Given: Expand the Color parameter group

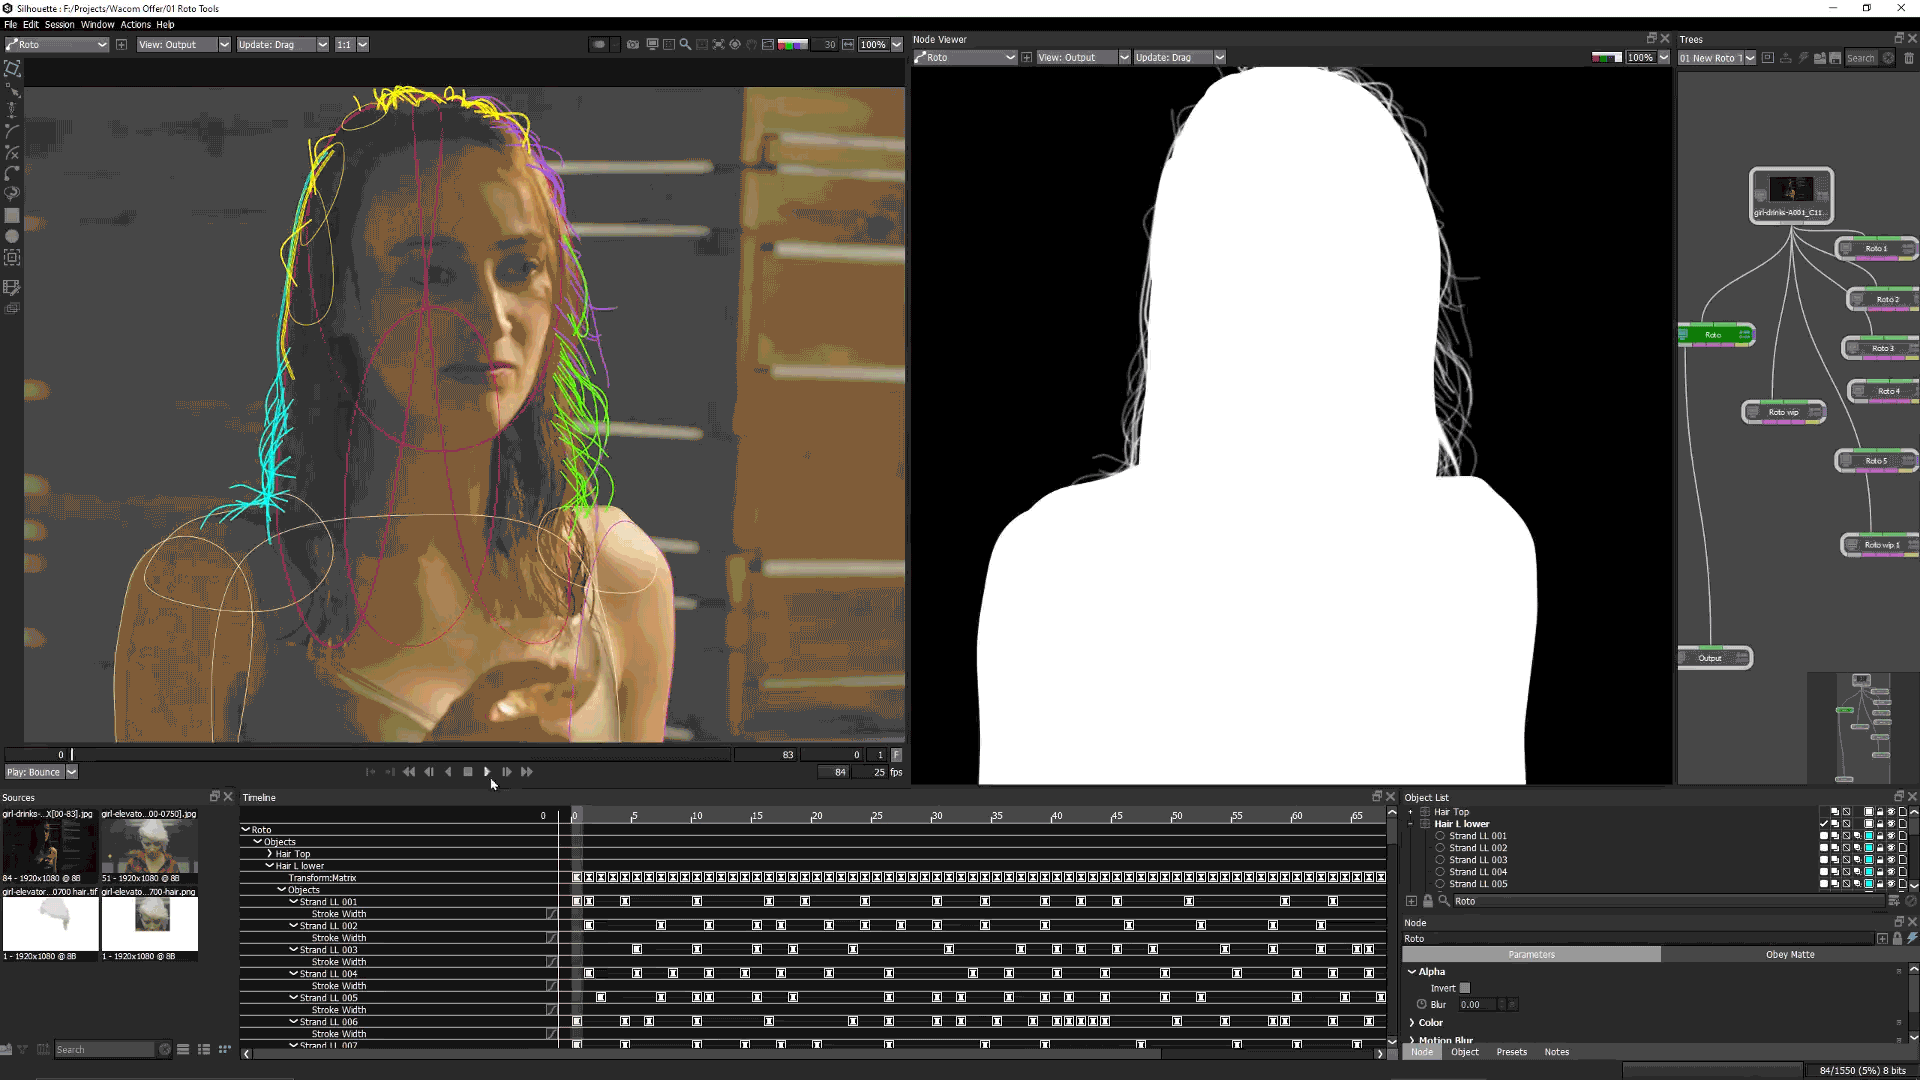Looking at the screenshot, I should point(1412,1023).
